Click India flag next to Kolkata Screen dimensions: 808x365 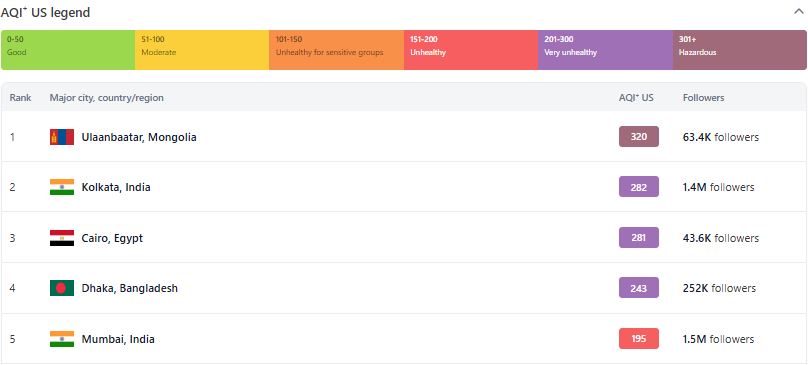(x=62, y=187)
